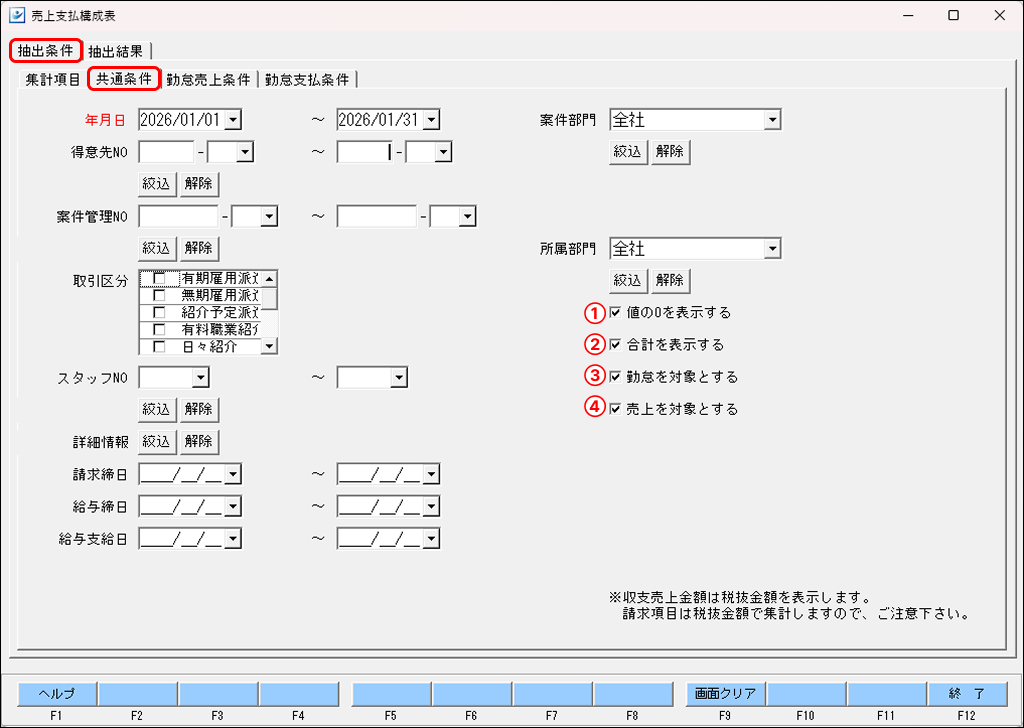The height and width of the screenshot is (728, 1024).
Task: Click 解除 button under 所属部門
Action: (670, 281)
